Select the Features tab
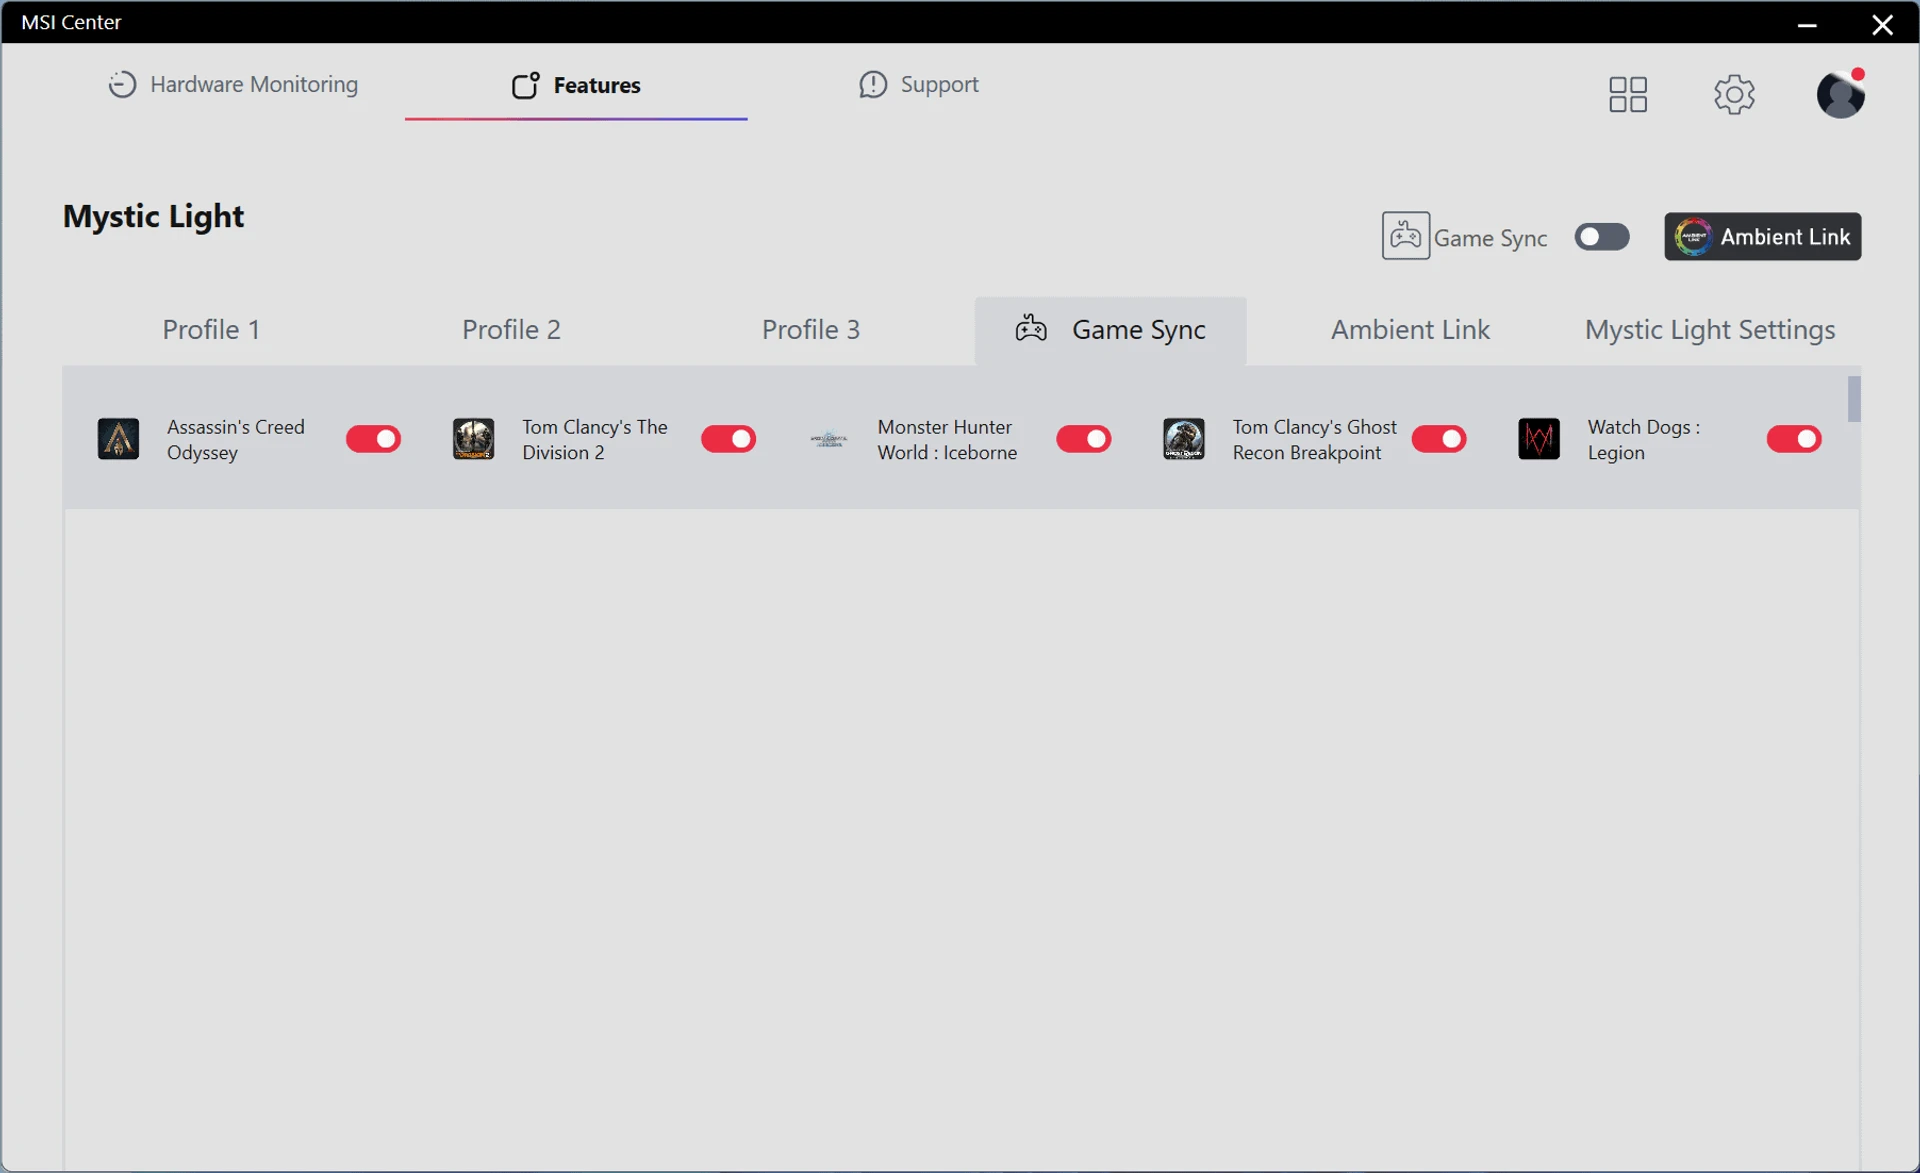The width and height of the screenshot is (1920, 1173). (x=576, y=85)
